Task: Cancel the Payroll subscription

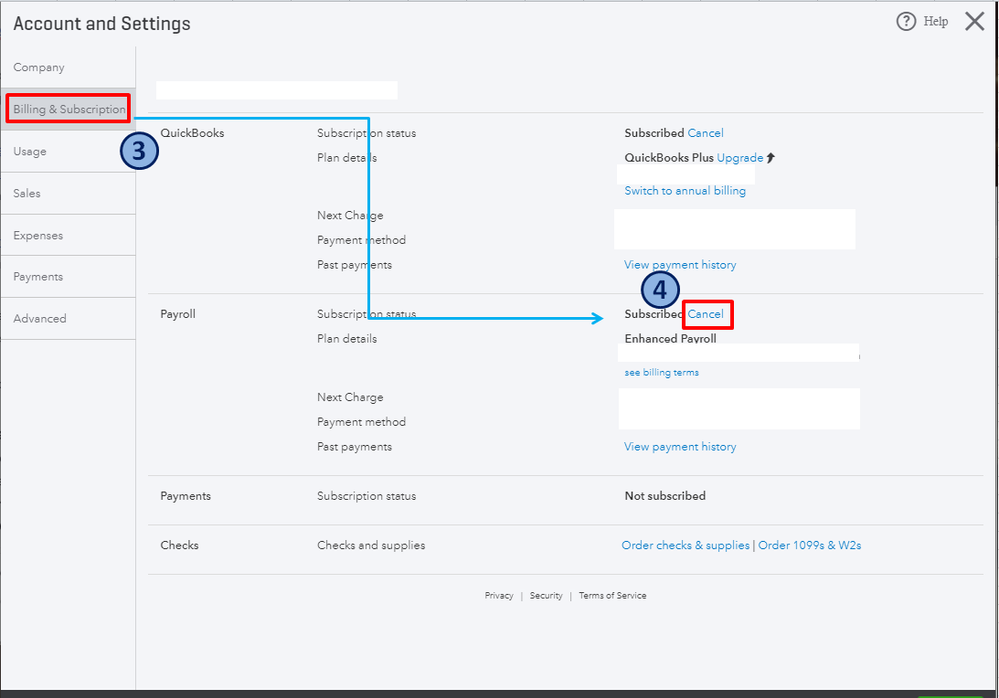Action: coord(706,314)
